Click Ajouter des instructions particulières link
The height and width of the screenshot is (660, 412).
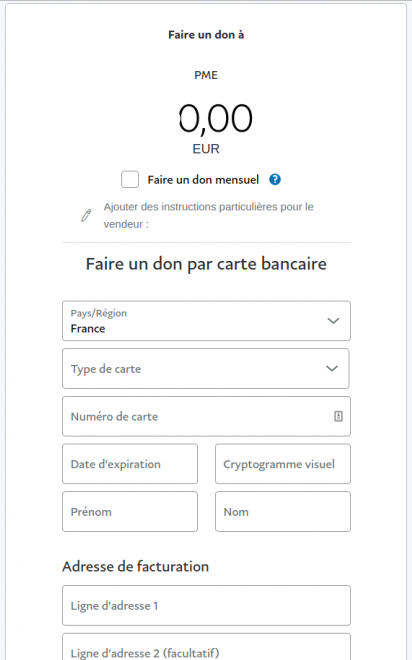click(208, 216)
